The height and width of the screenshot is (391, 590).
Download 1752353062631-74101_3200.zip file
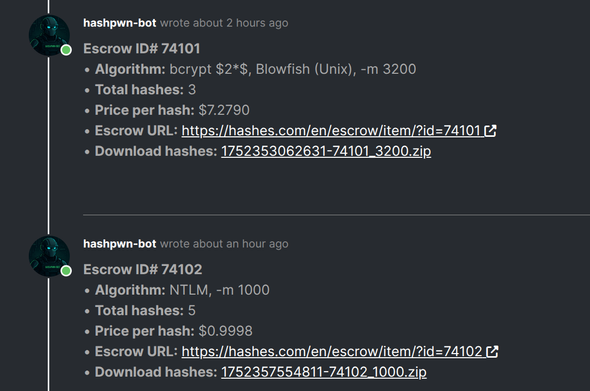tap(326, 151)
